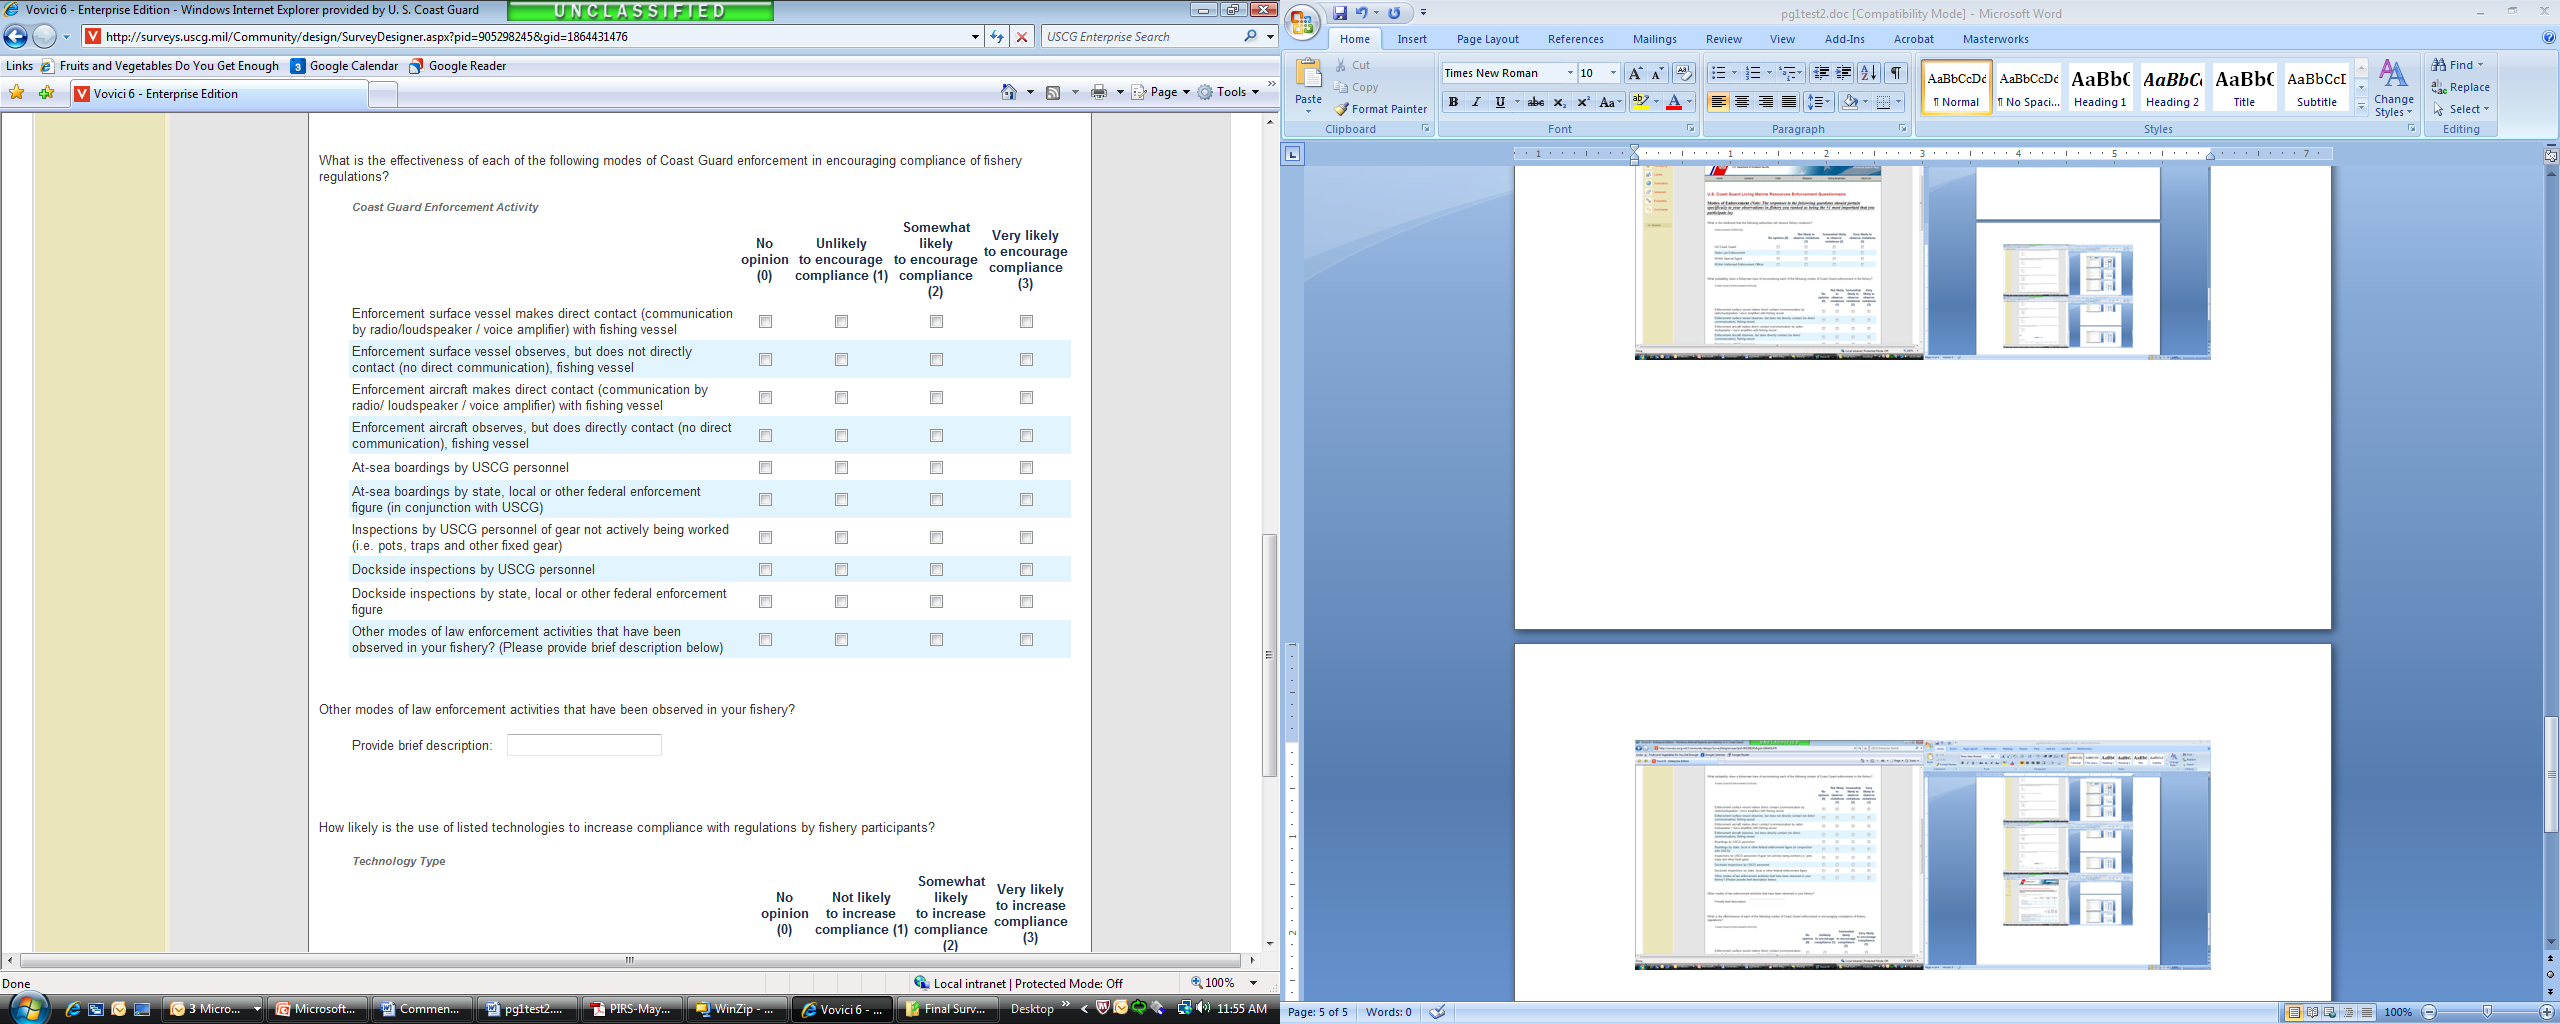Click the Sort A-Z icon
The height and width of the screenshot is (1024, 2560).
1868,73
